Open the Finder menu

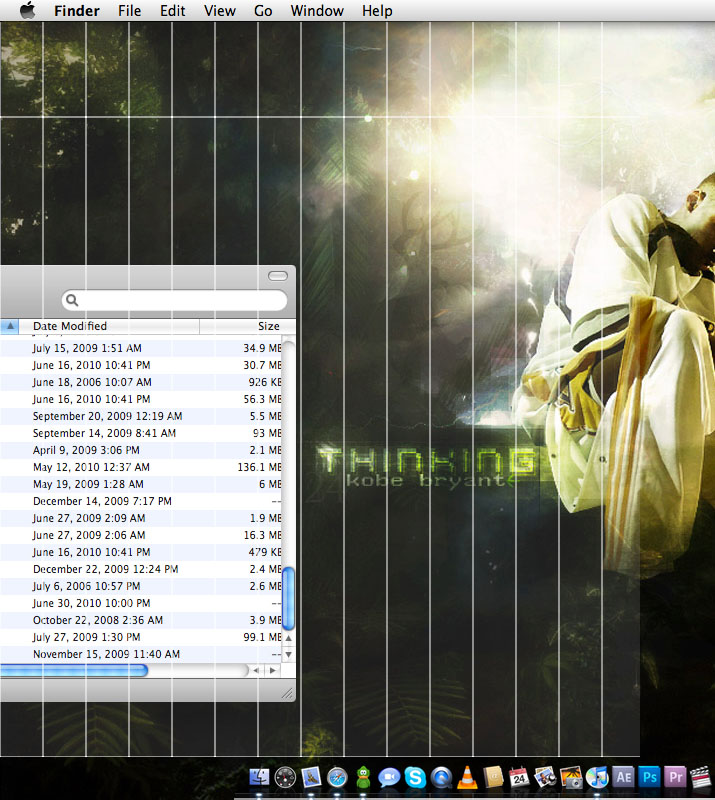click(77, 11)
